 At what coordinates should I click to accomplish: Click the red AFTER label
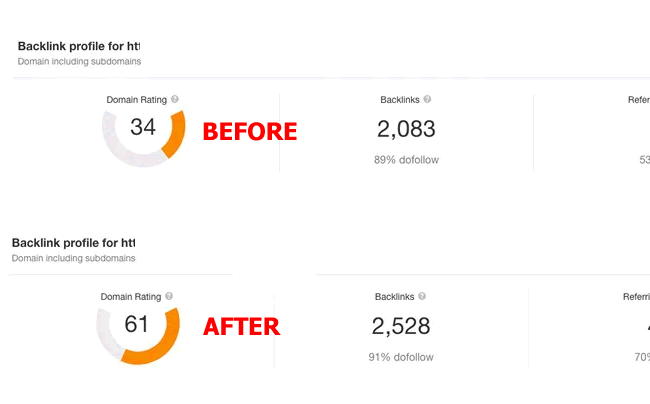(x=241, y=327)
